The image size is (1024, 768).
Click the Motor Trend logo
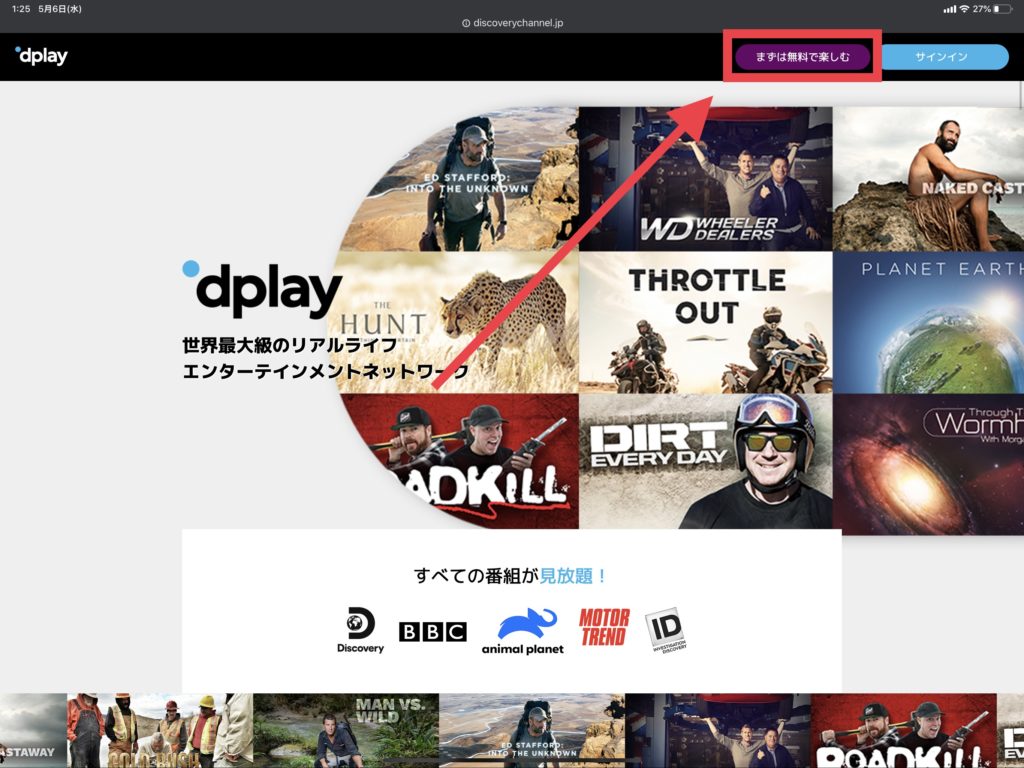tap(604, 627)
